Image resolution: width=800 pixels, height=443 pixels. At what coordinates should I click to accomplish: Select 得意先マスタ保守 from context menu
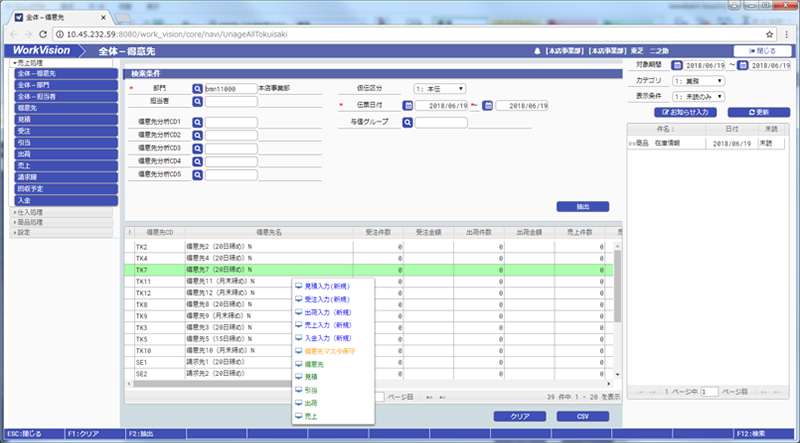329,351
